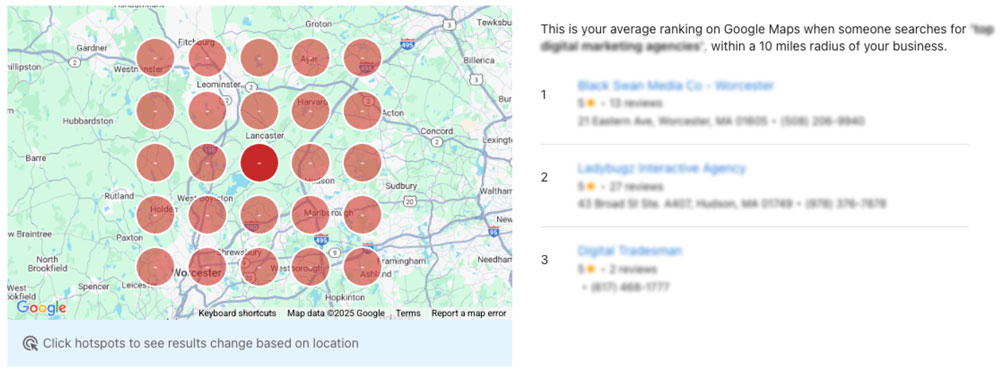This screenshot has height=377, width=1000.
Task: Click Report a map error
Action: click(x=469, y=313)
